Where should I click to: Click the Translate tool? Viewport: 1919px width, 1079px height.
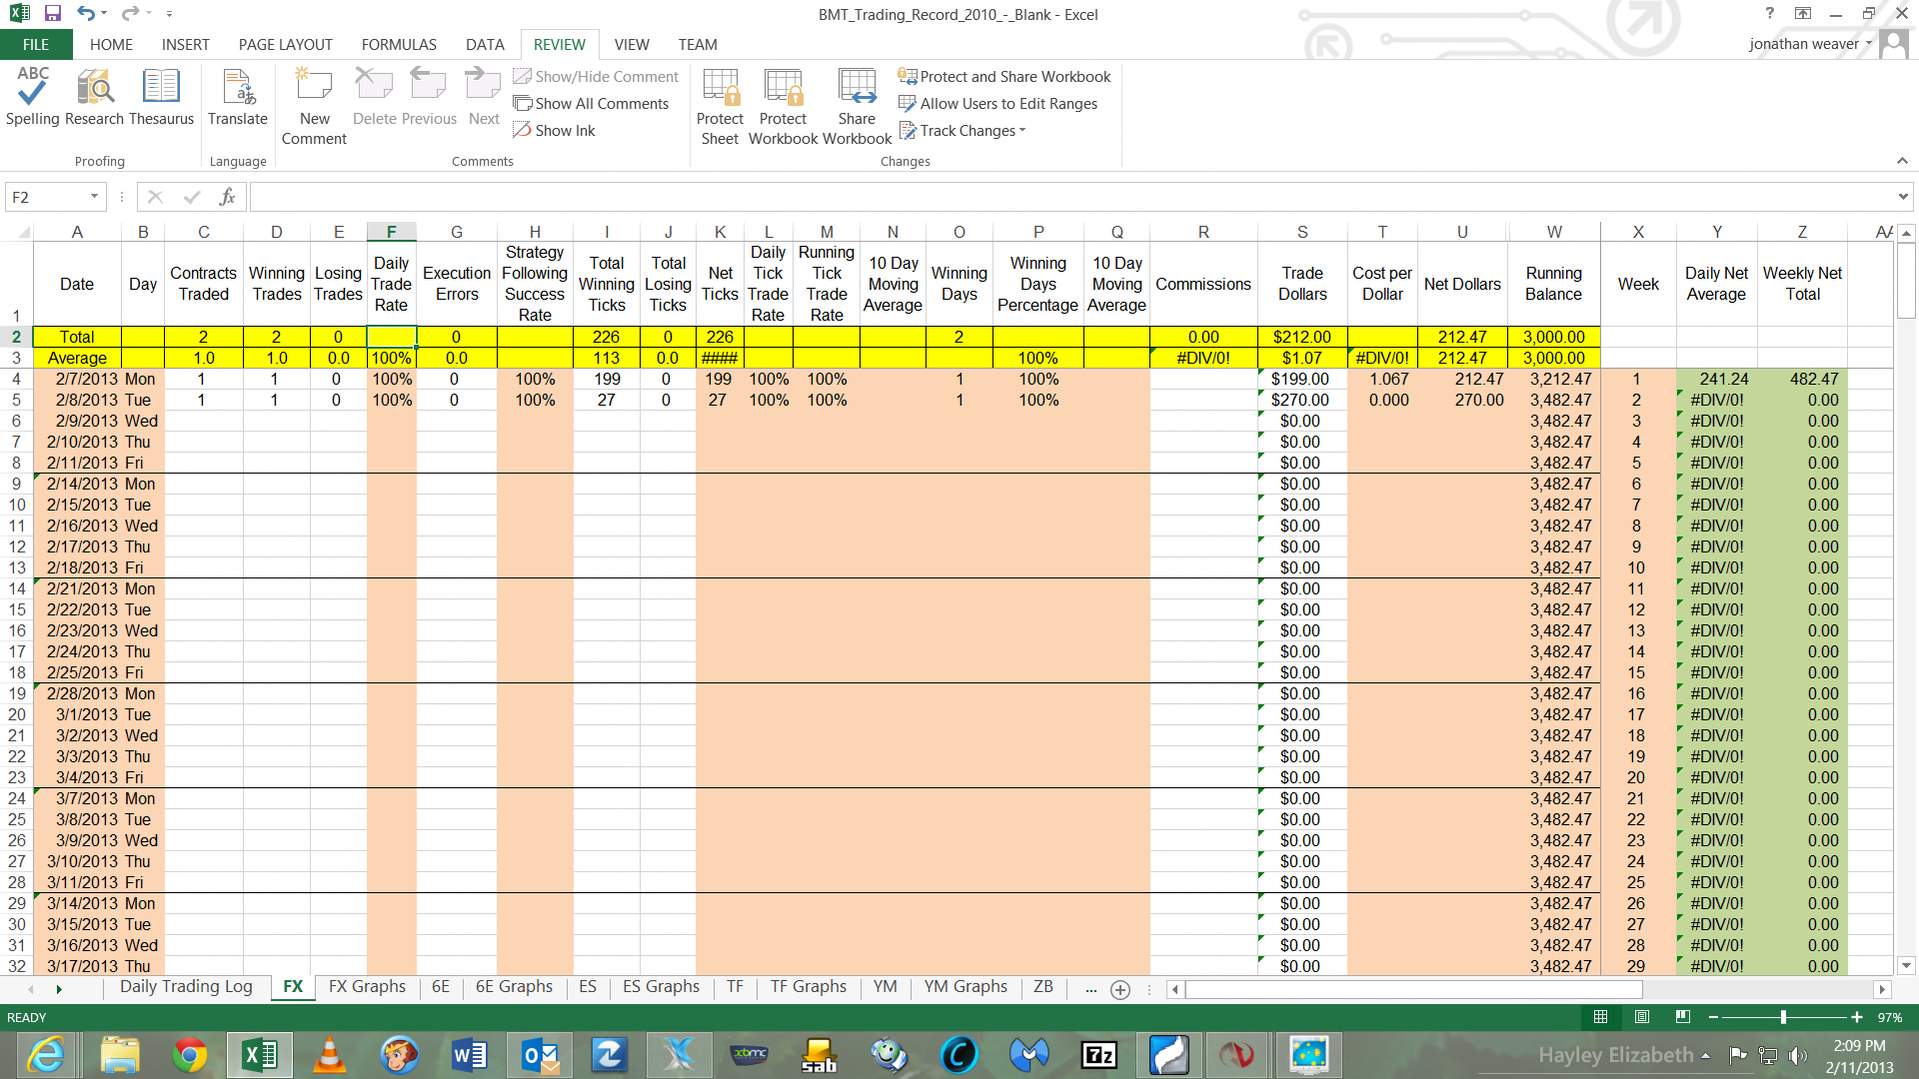[237, 97]
